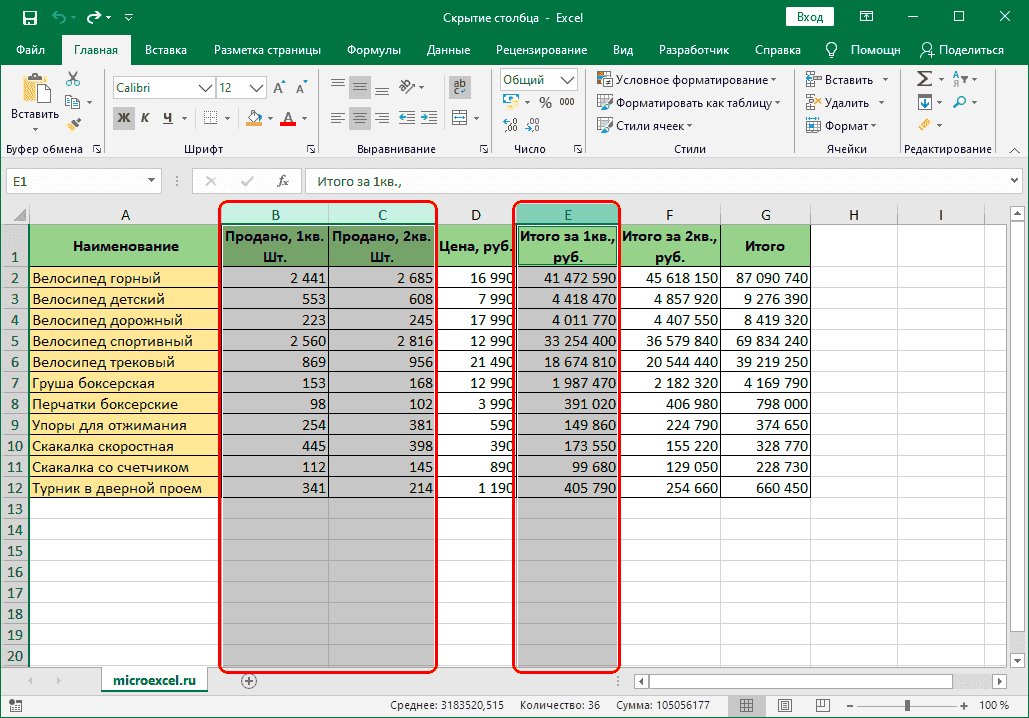The height and width of the screenshot is (718, 1029).
Task: Click the AutoSum sigma icon
Action: click(x=923, y=79)
